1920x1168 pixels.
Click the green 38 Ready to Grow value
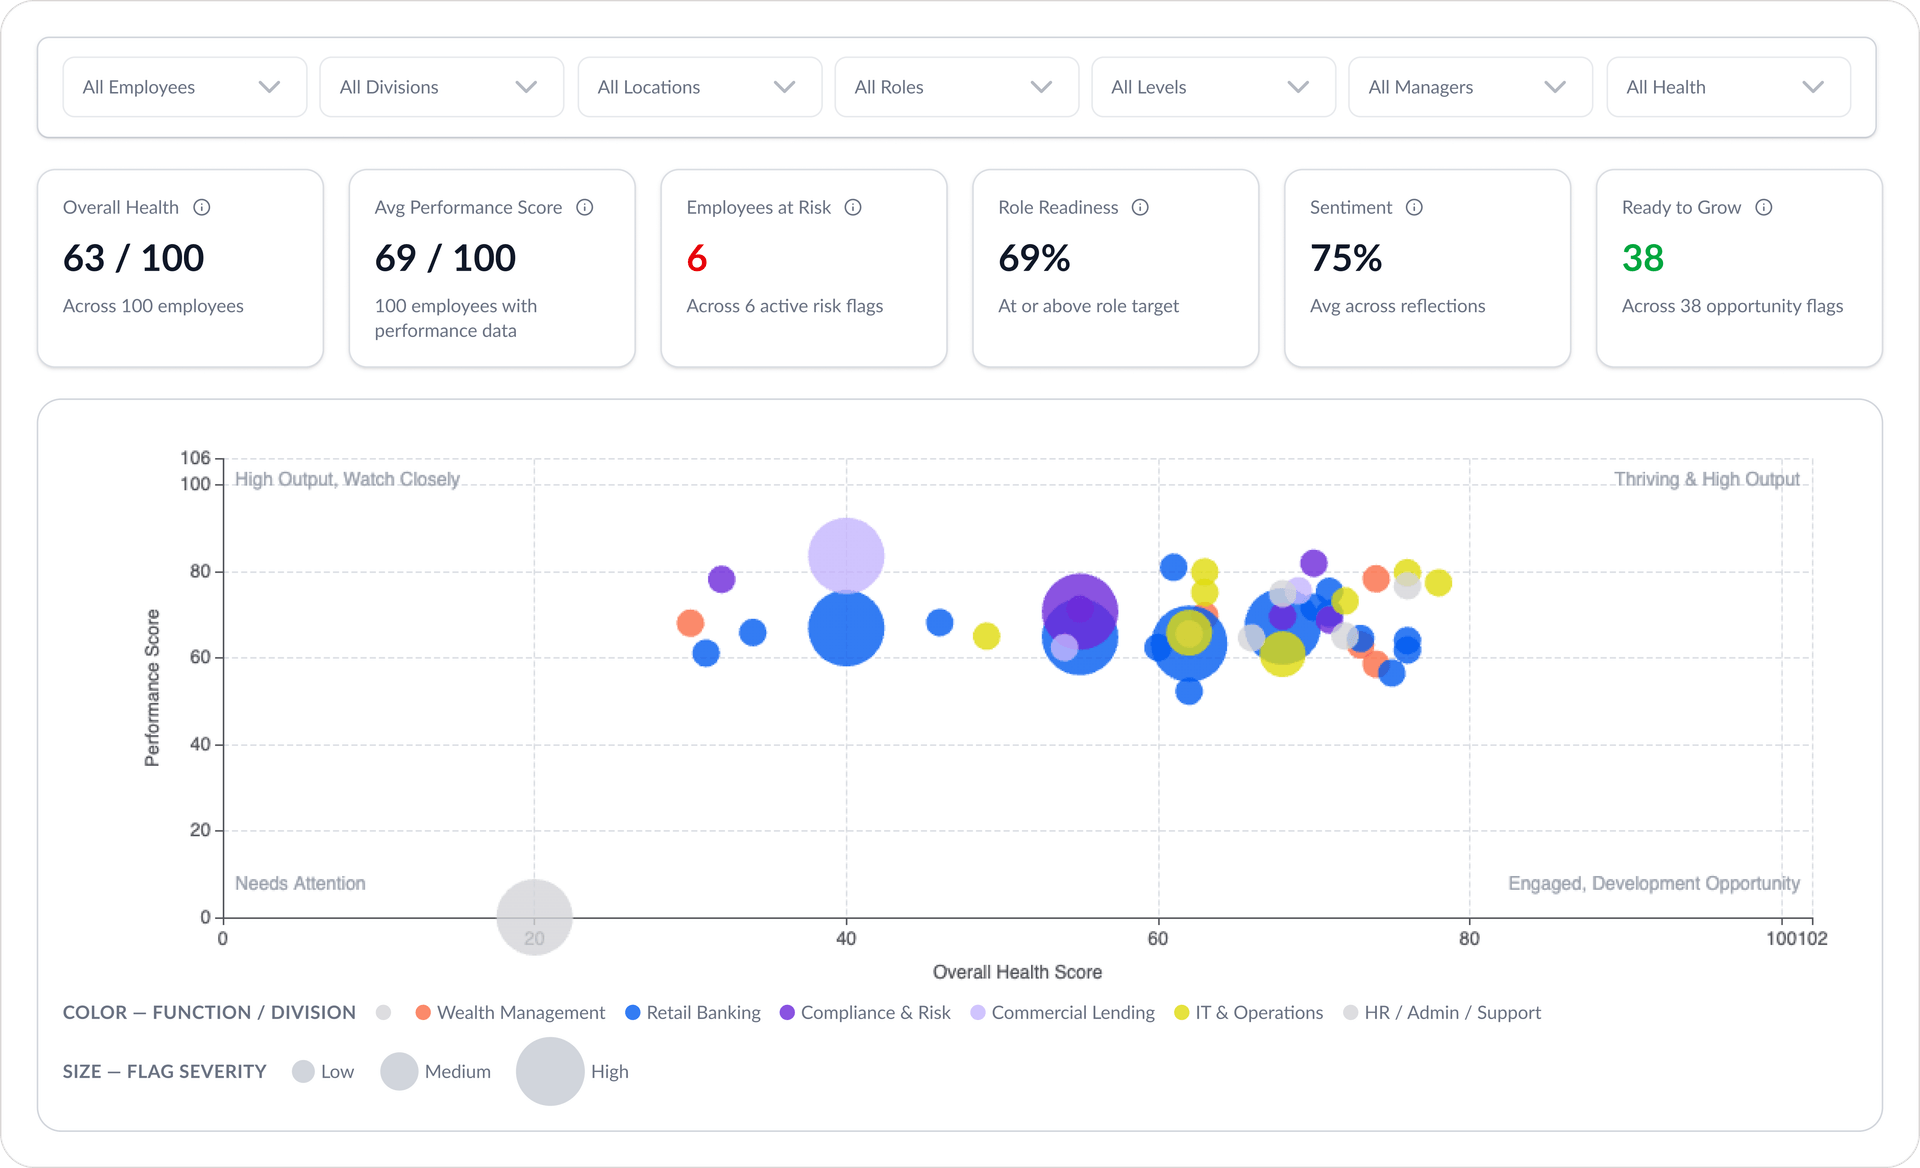coord(1643,258)
